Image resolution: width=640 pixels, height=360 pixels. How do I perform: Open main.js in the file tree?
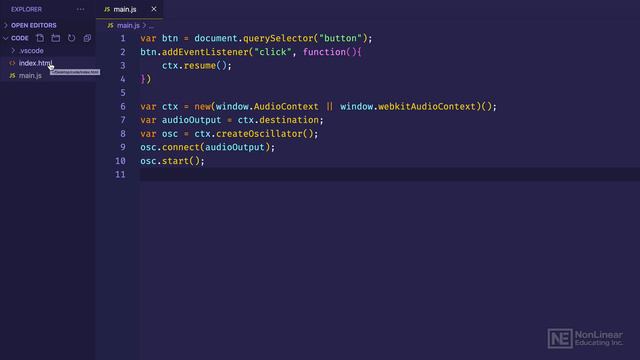(x=30, y=76)
